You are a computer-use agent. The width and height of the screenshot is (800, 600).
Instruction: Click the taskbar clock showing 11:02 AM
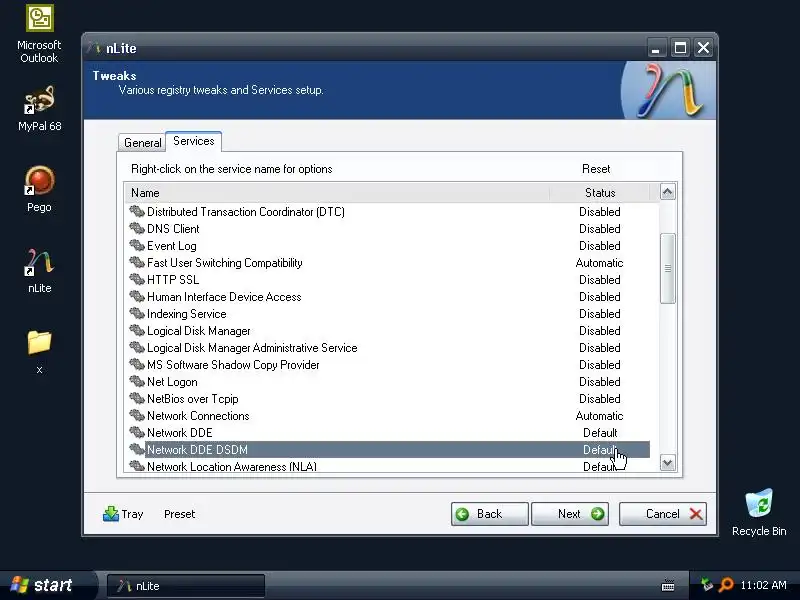(x=763, y=585)
